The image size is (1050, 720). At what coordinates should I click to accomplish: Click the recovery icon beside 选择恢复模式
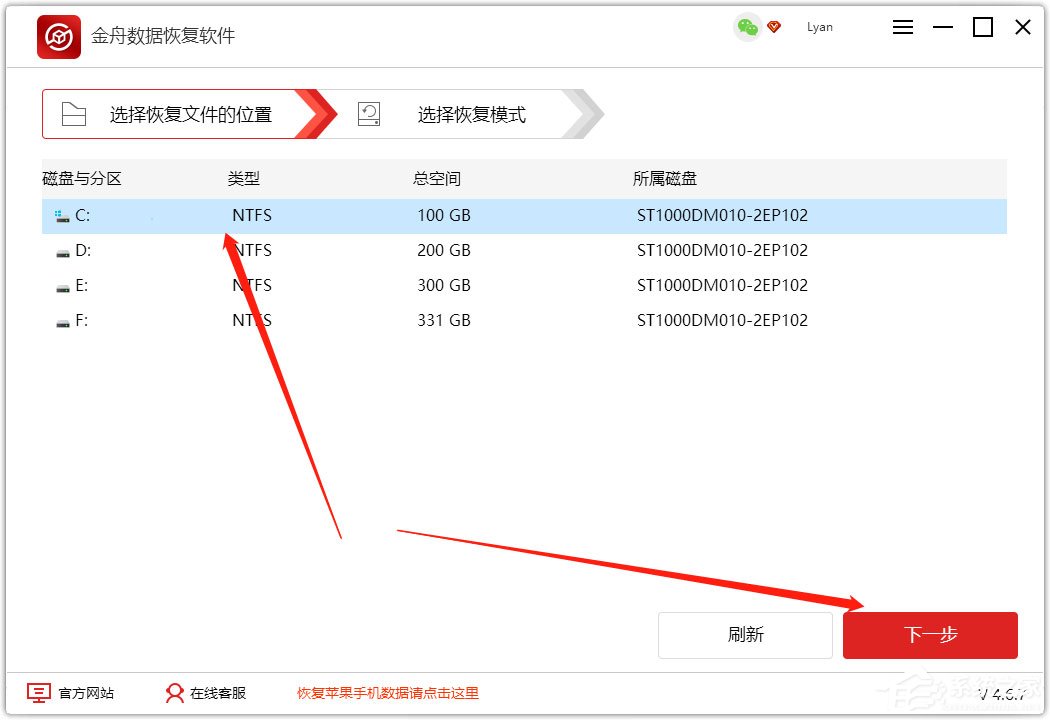pos(369,114)
